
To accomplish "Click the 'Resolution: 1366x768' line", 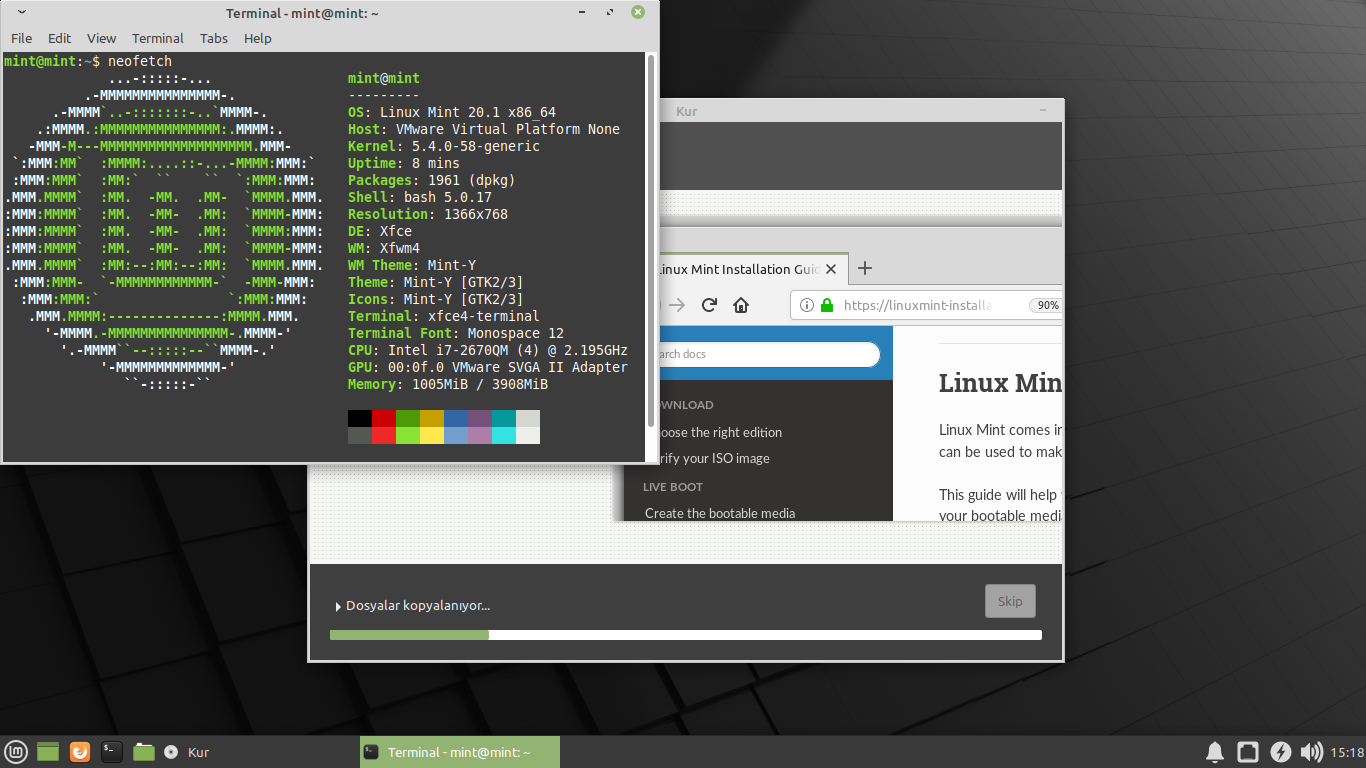I will (428, 214).
